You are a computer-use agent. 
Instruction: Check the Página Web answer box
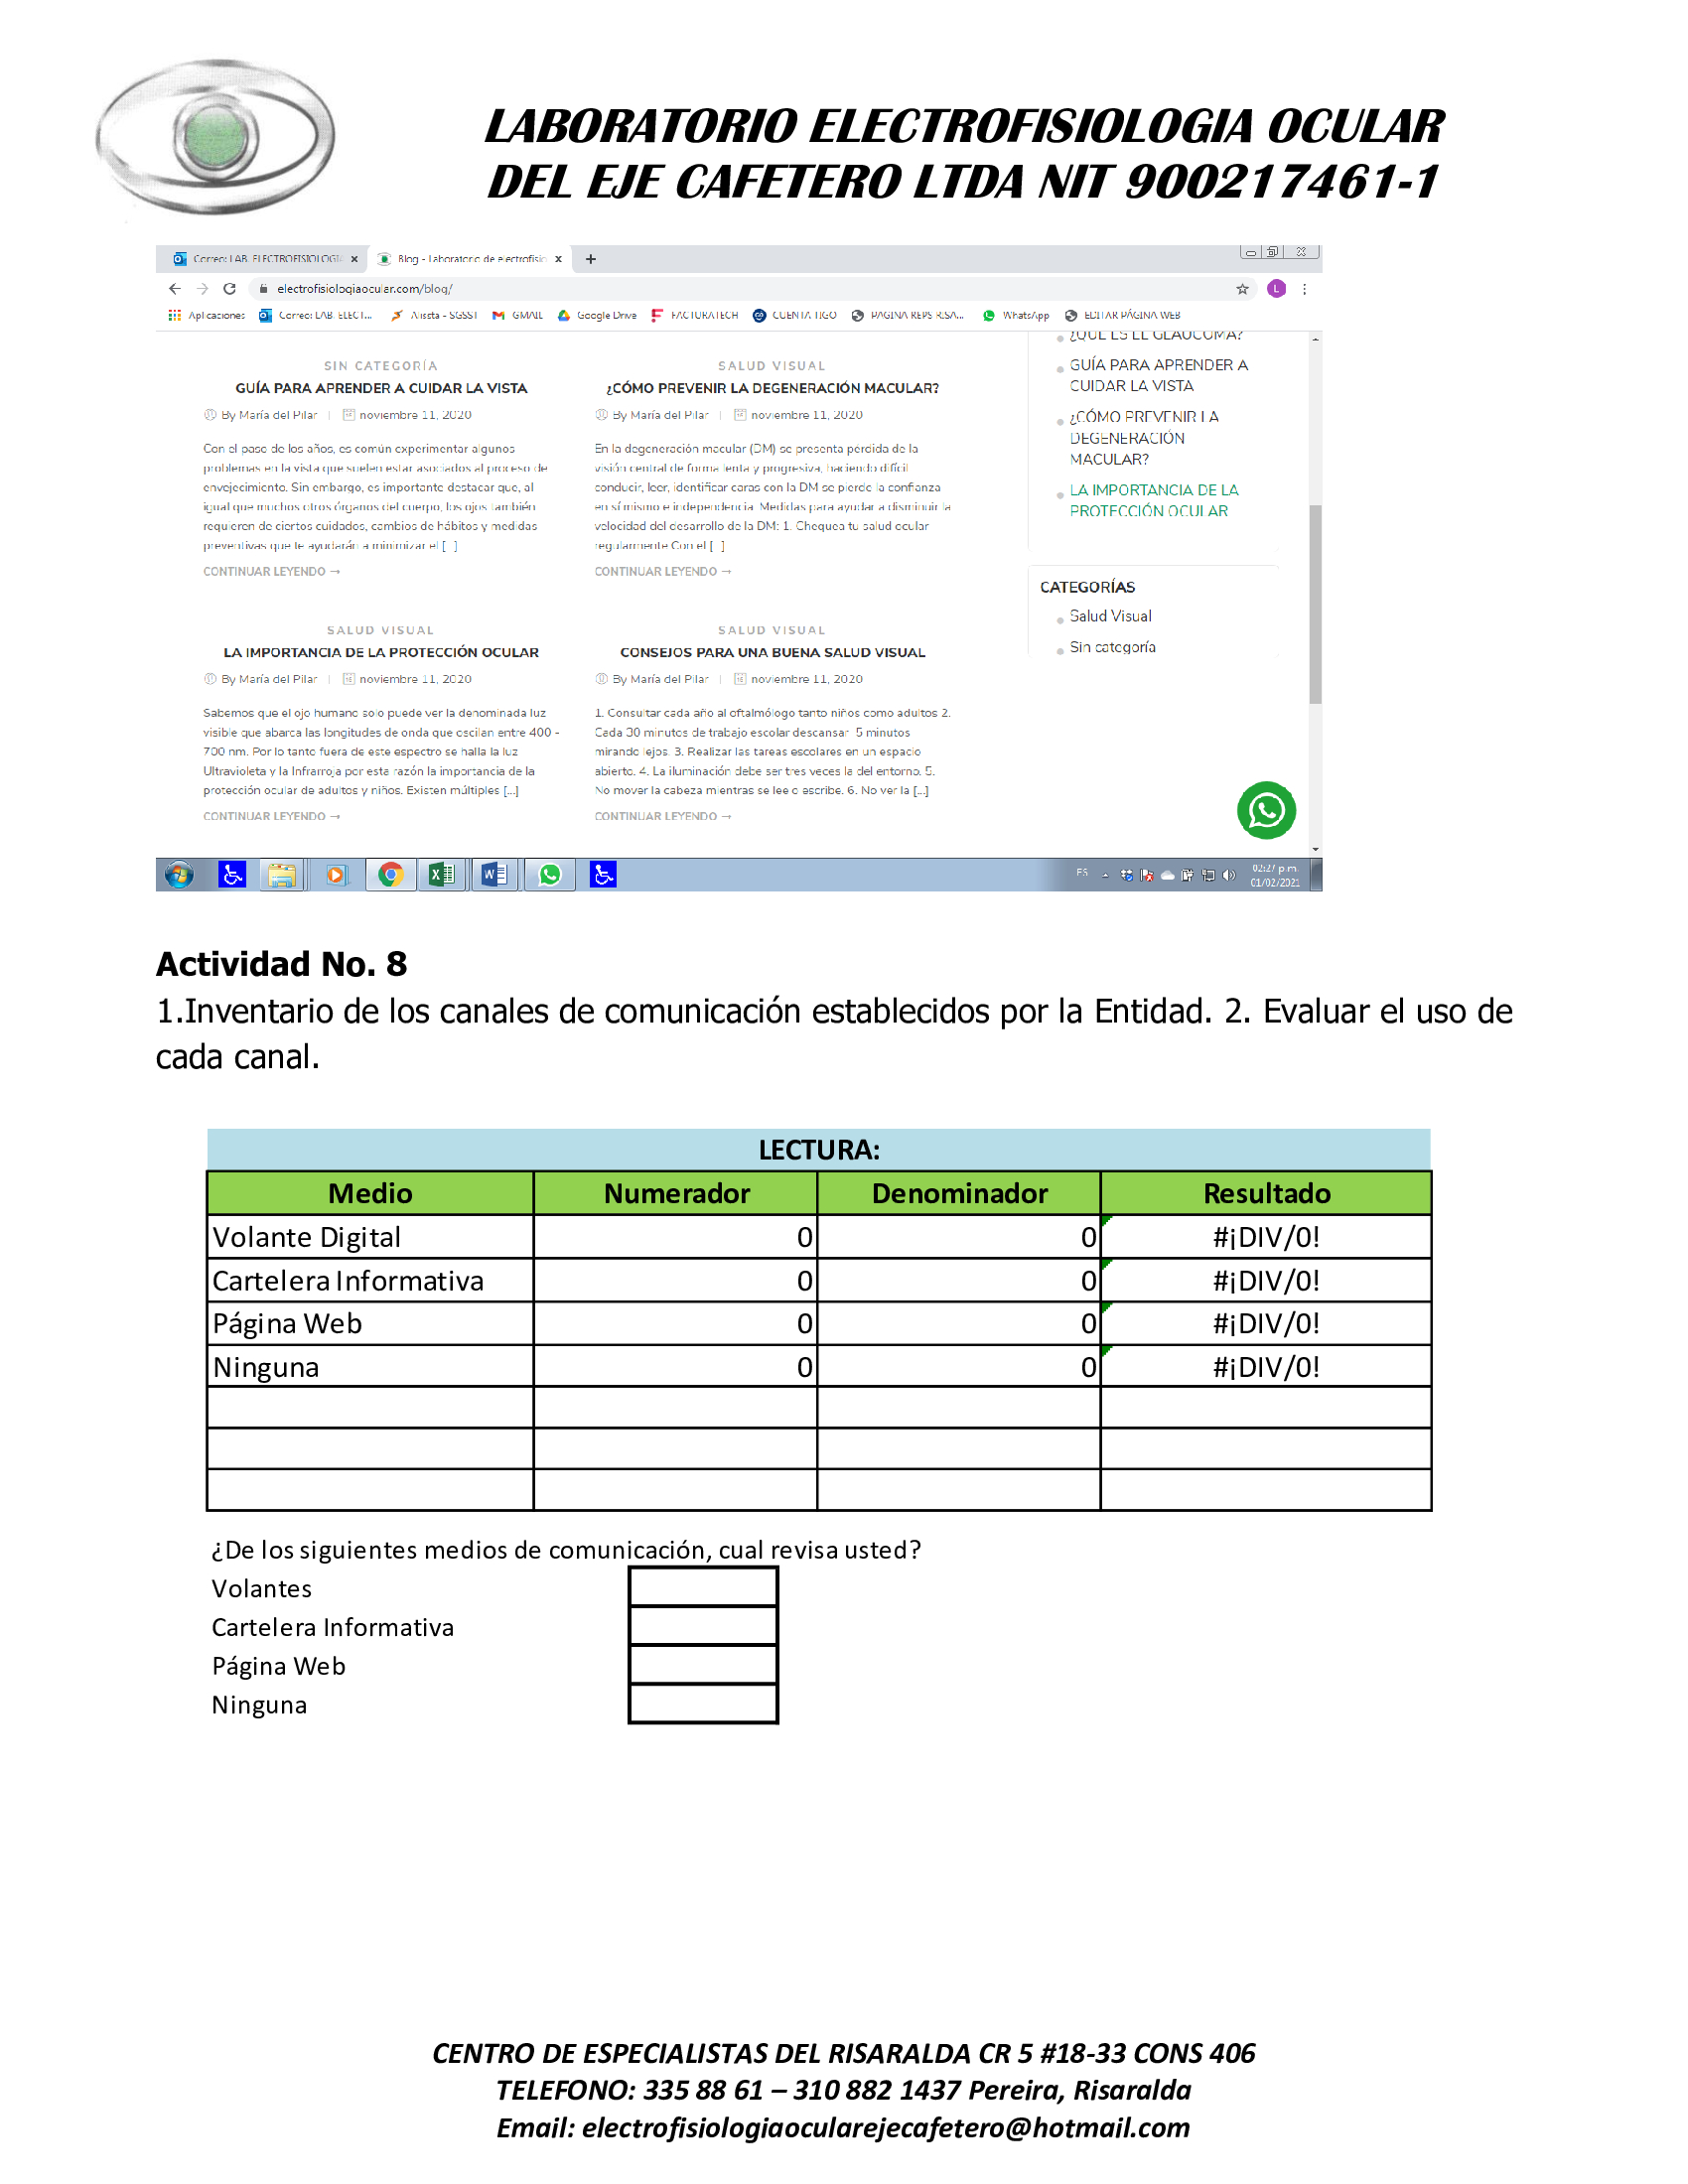[703, 1664]
